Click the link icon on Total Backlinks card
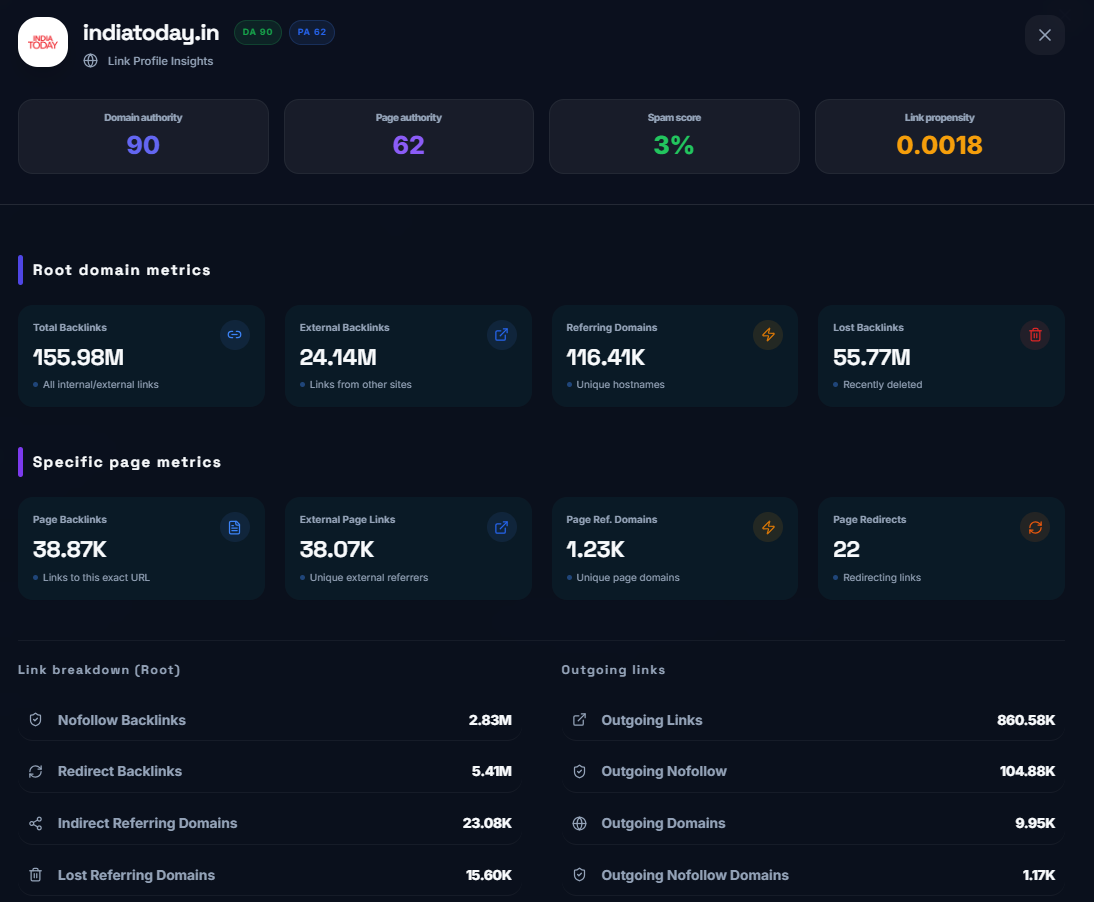 (234, 335)
